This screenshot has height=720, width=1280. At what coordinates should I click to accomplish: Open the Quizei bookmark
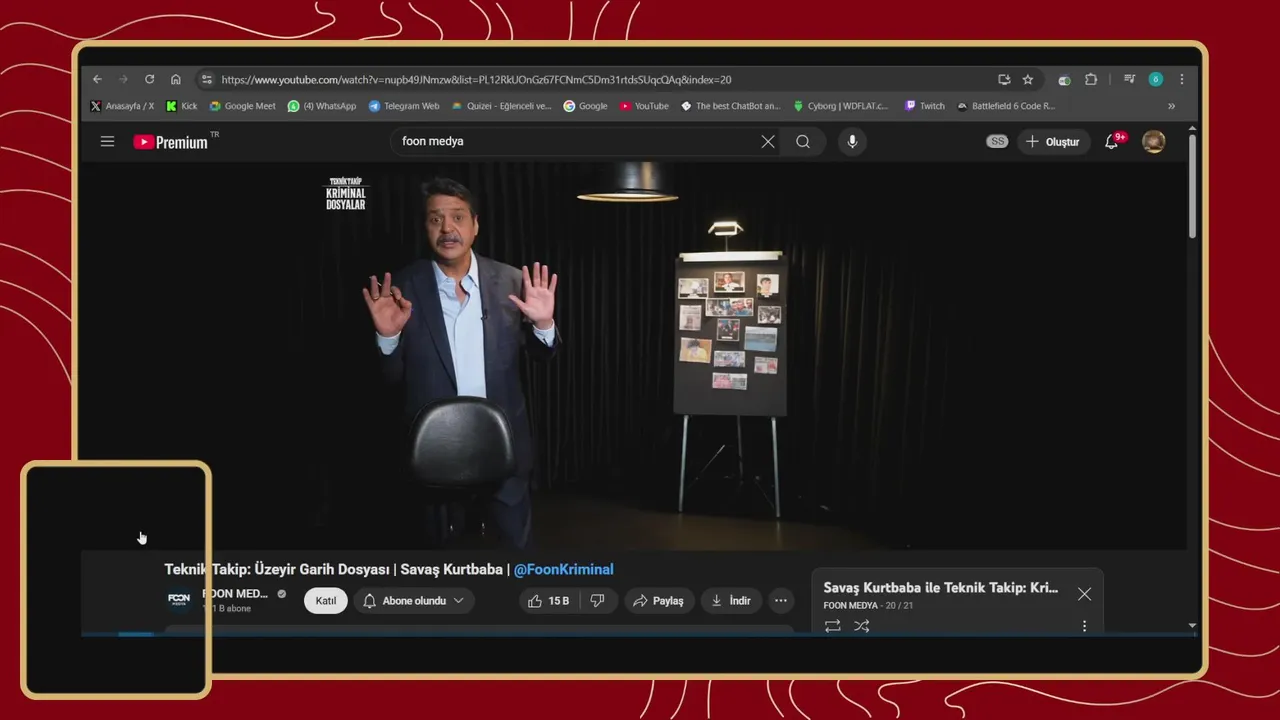point(501,106)
